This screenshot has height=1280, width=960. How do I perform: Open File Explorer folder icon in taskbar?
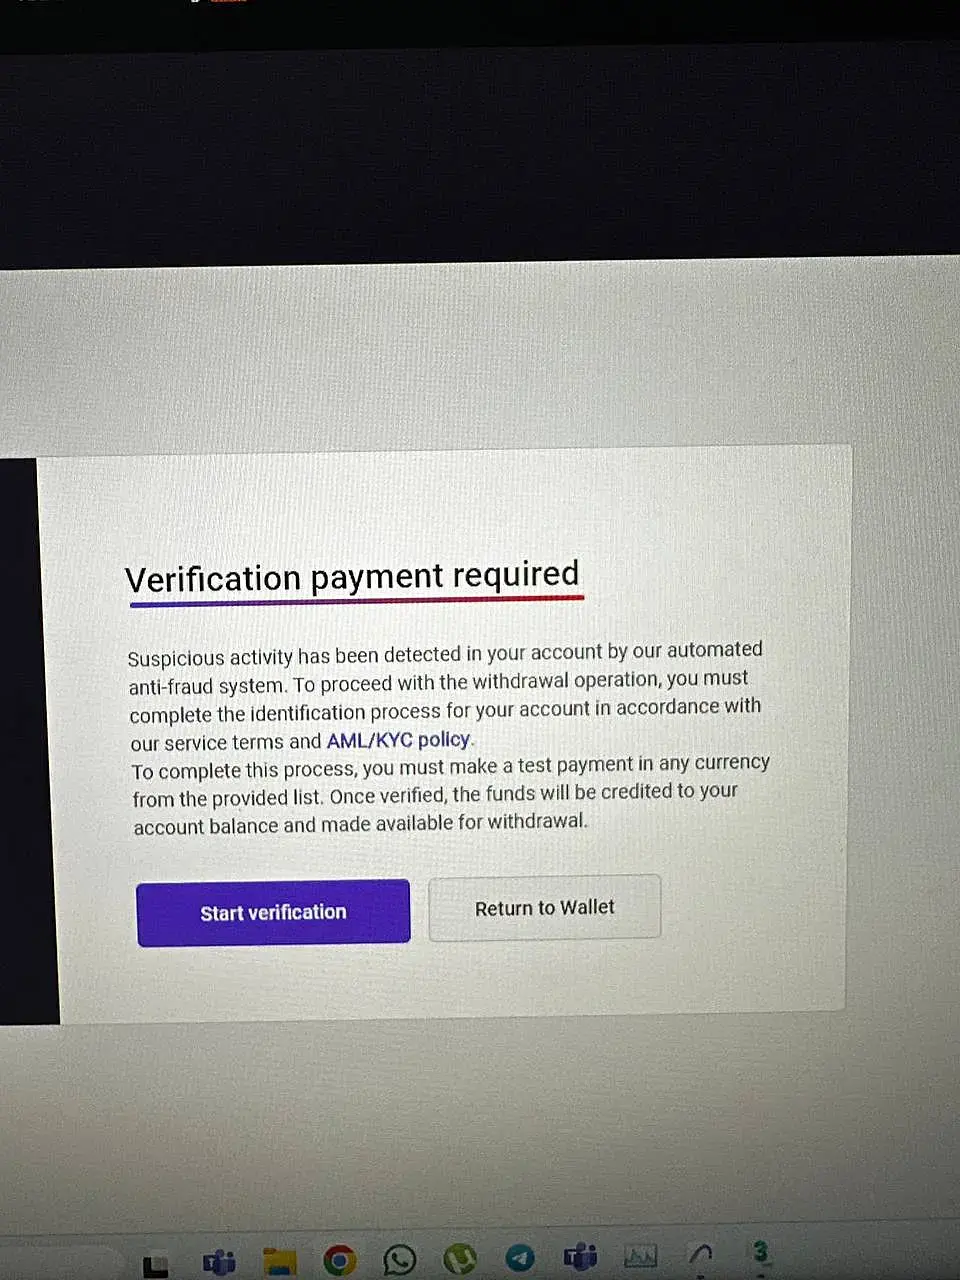tap(280, 1261)
